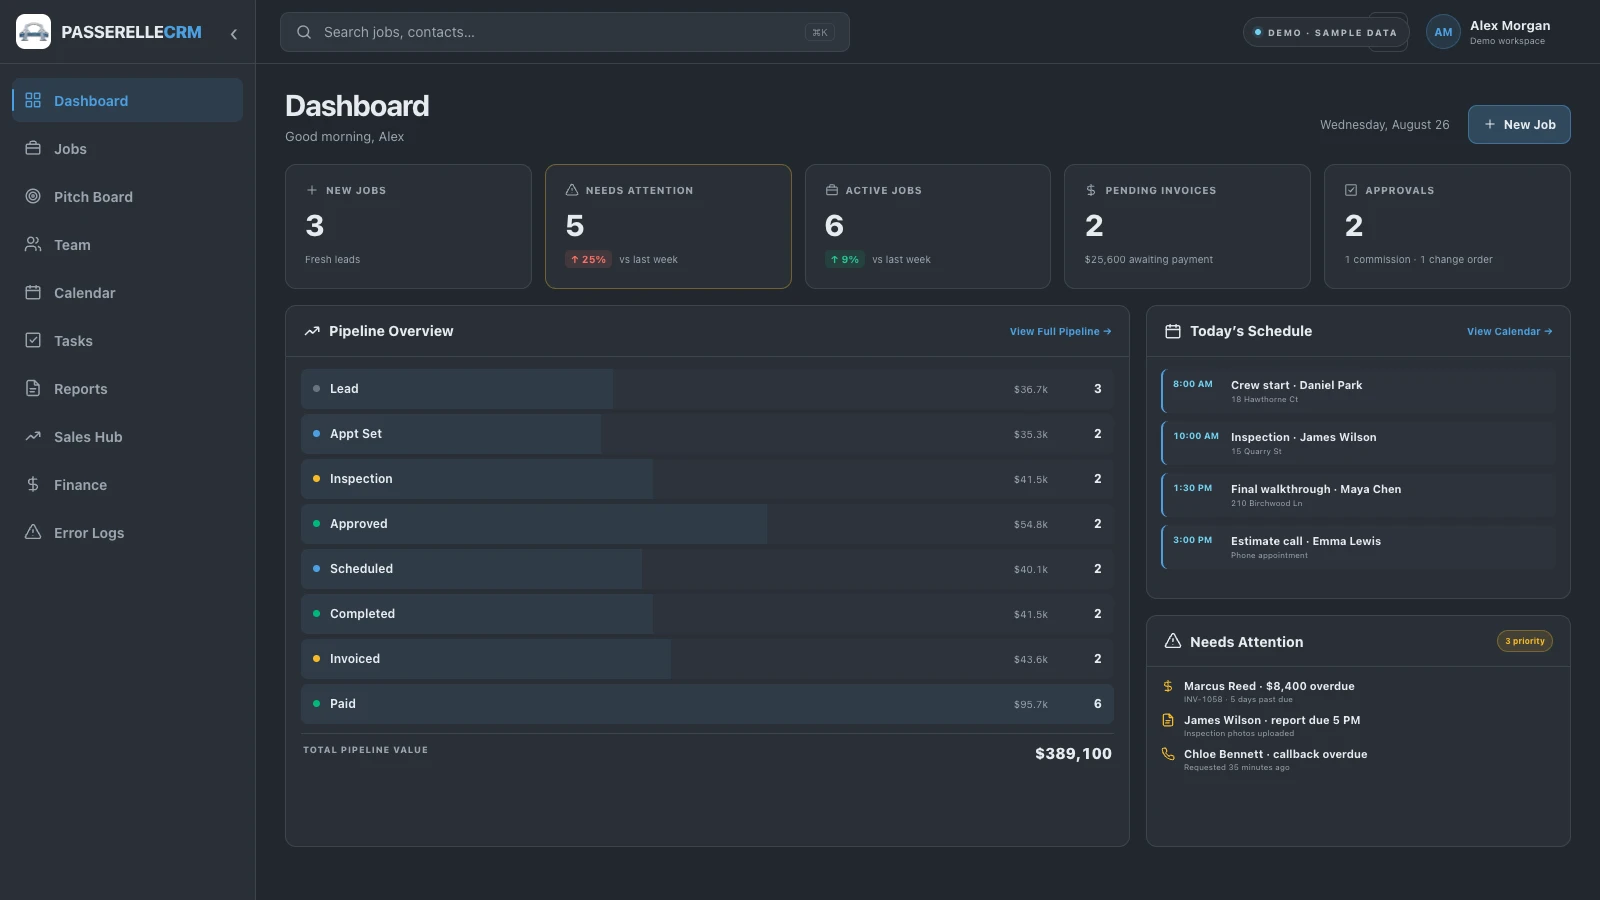Click the PasserelleCRM logo icon
The width and height of the screenshot is (1600, 900).
point(33,32)
